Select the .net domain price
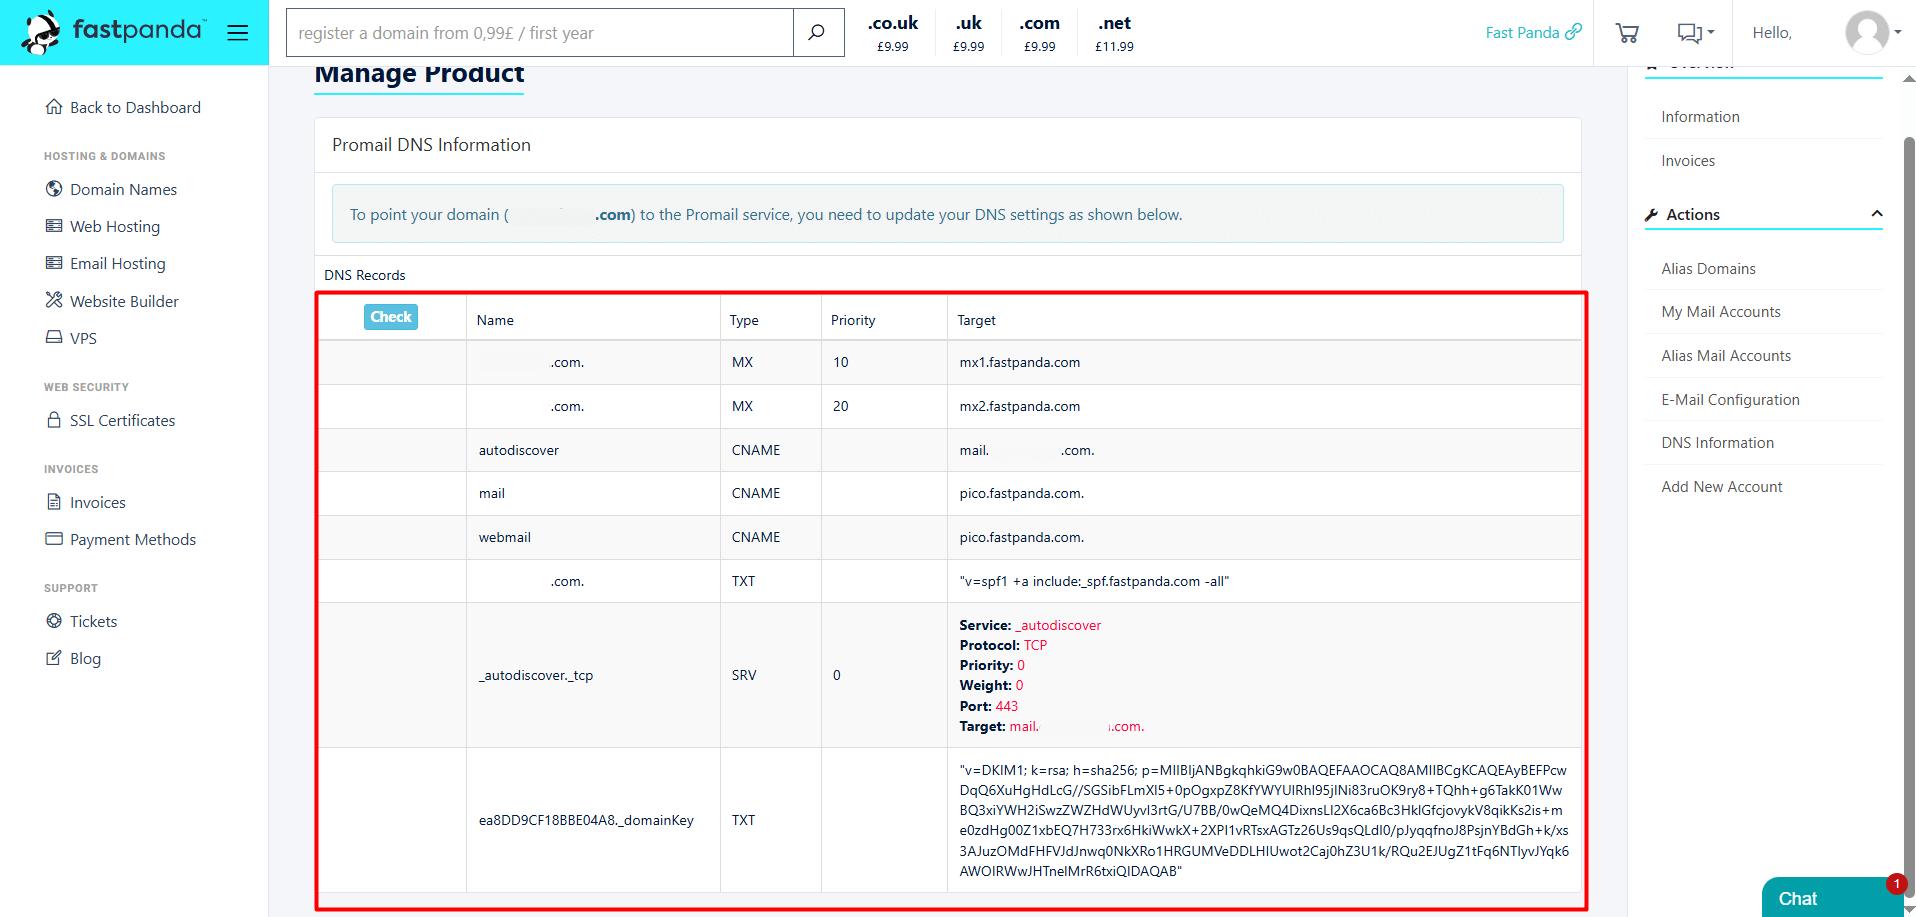Viewport: 1916px width, 917px height. (x=1114, y=33)
